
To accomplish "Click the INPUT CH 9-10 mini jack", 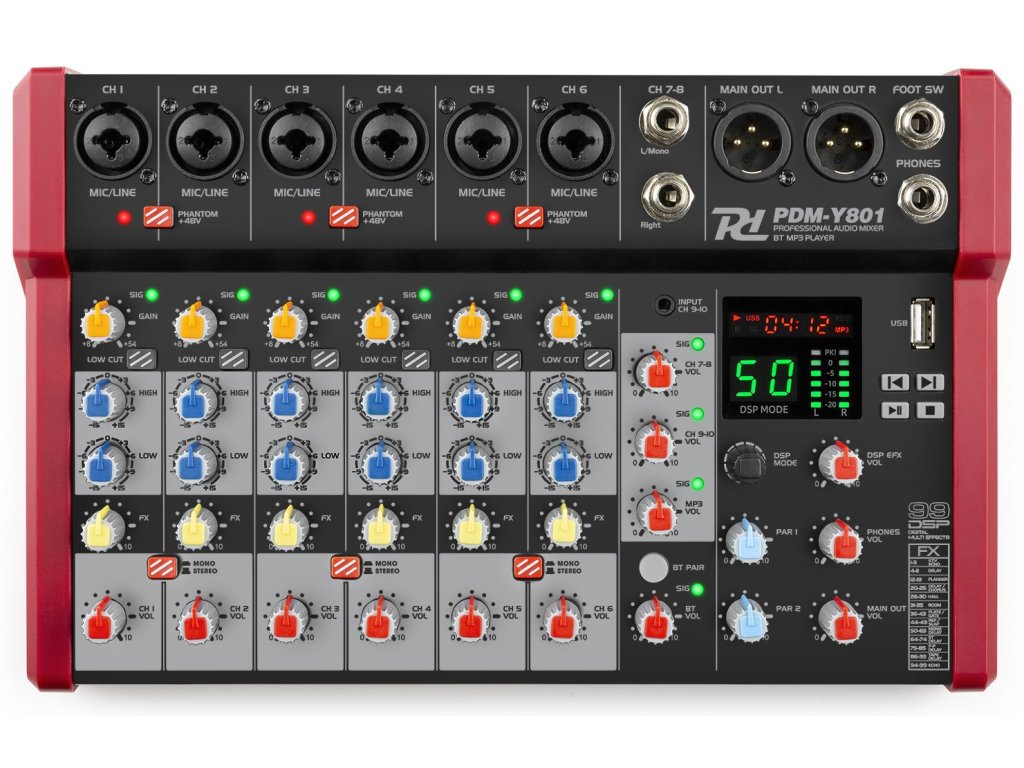I will (x=664, y=305).
